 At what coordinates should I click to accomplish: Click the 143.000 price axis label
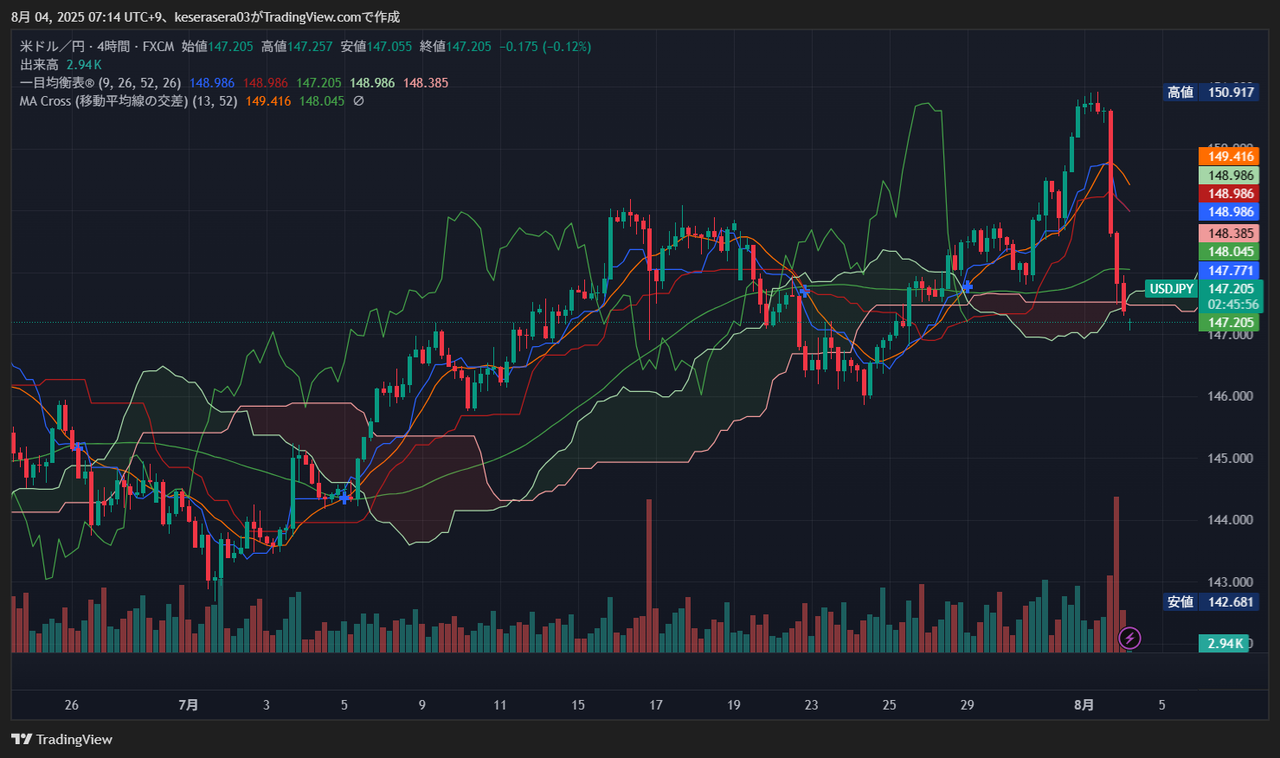click(x=1228, y=582)
